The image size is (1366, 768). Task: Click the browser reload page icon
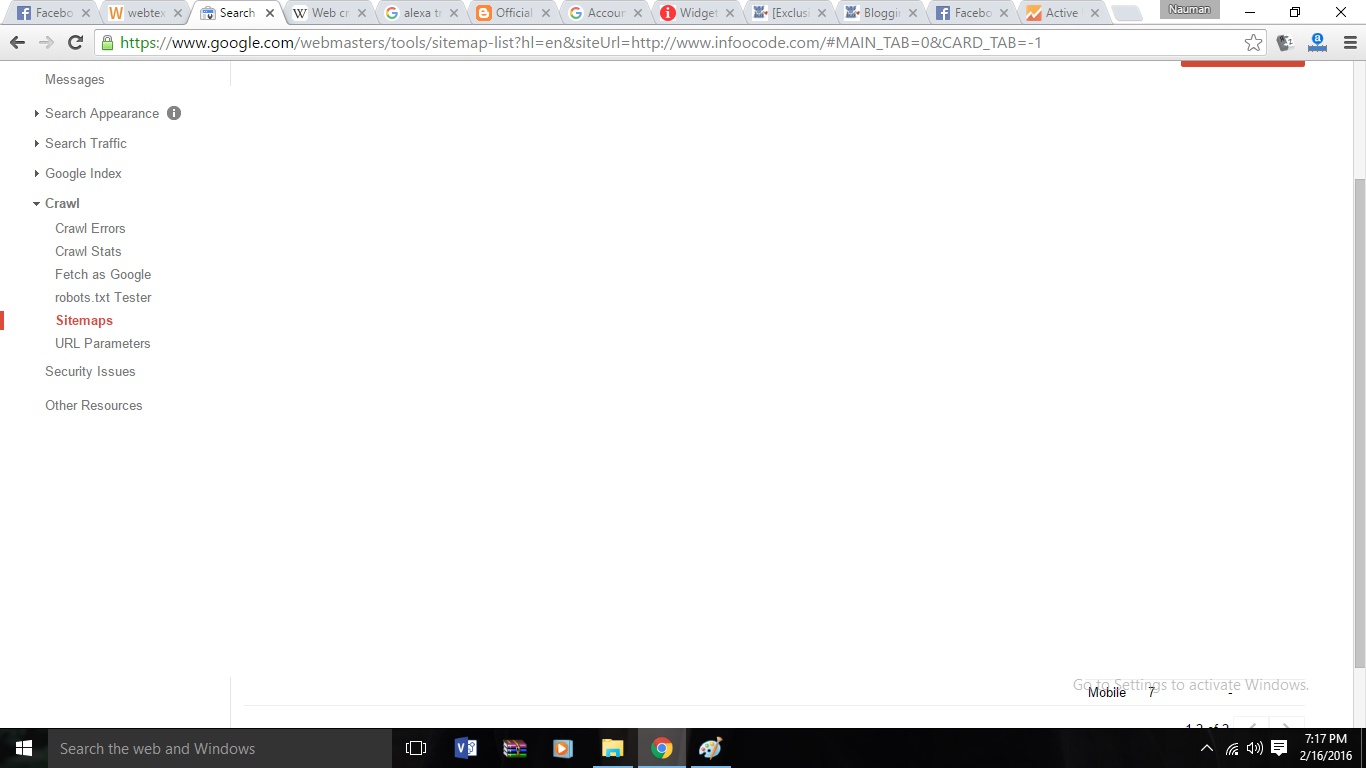point(75,43)
